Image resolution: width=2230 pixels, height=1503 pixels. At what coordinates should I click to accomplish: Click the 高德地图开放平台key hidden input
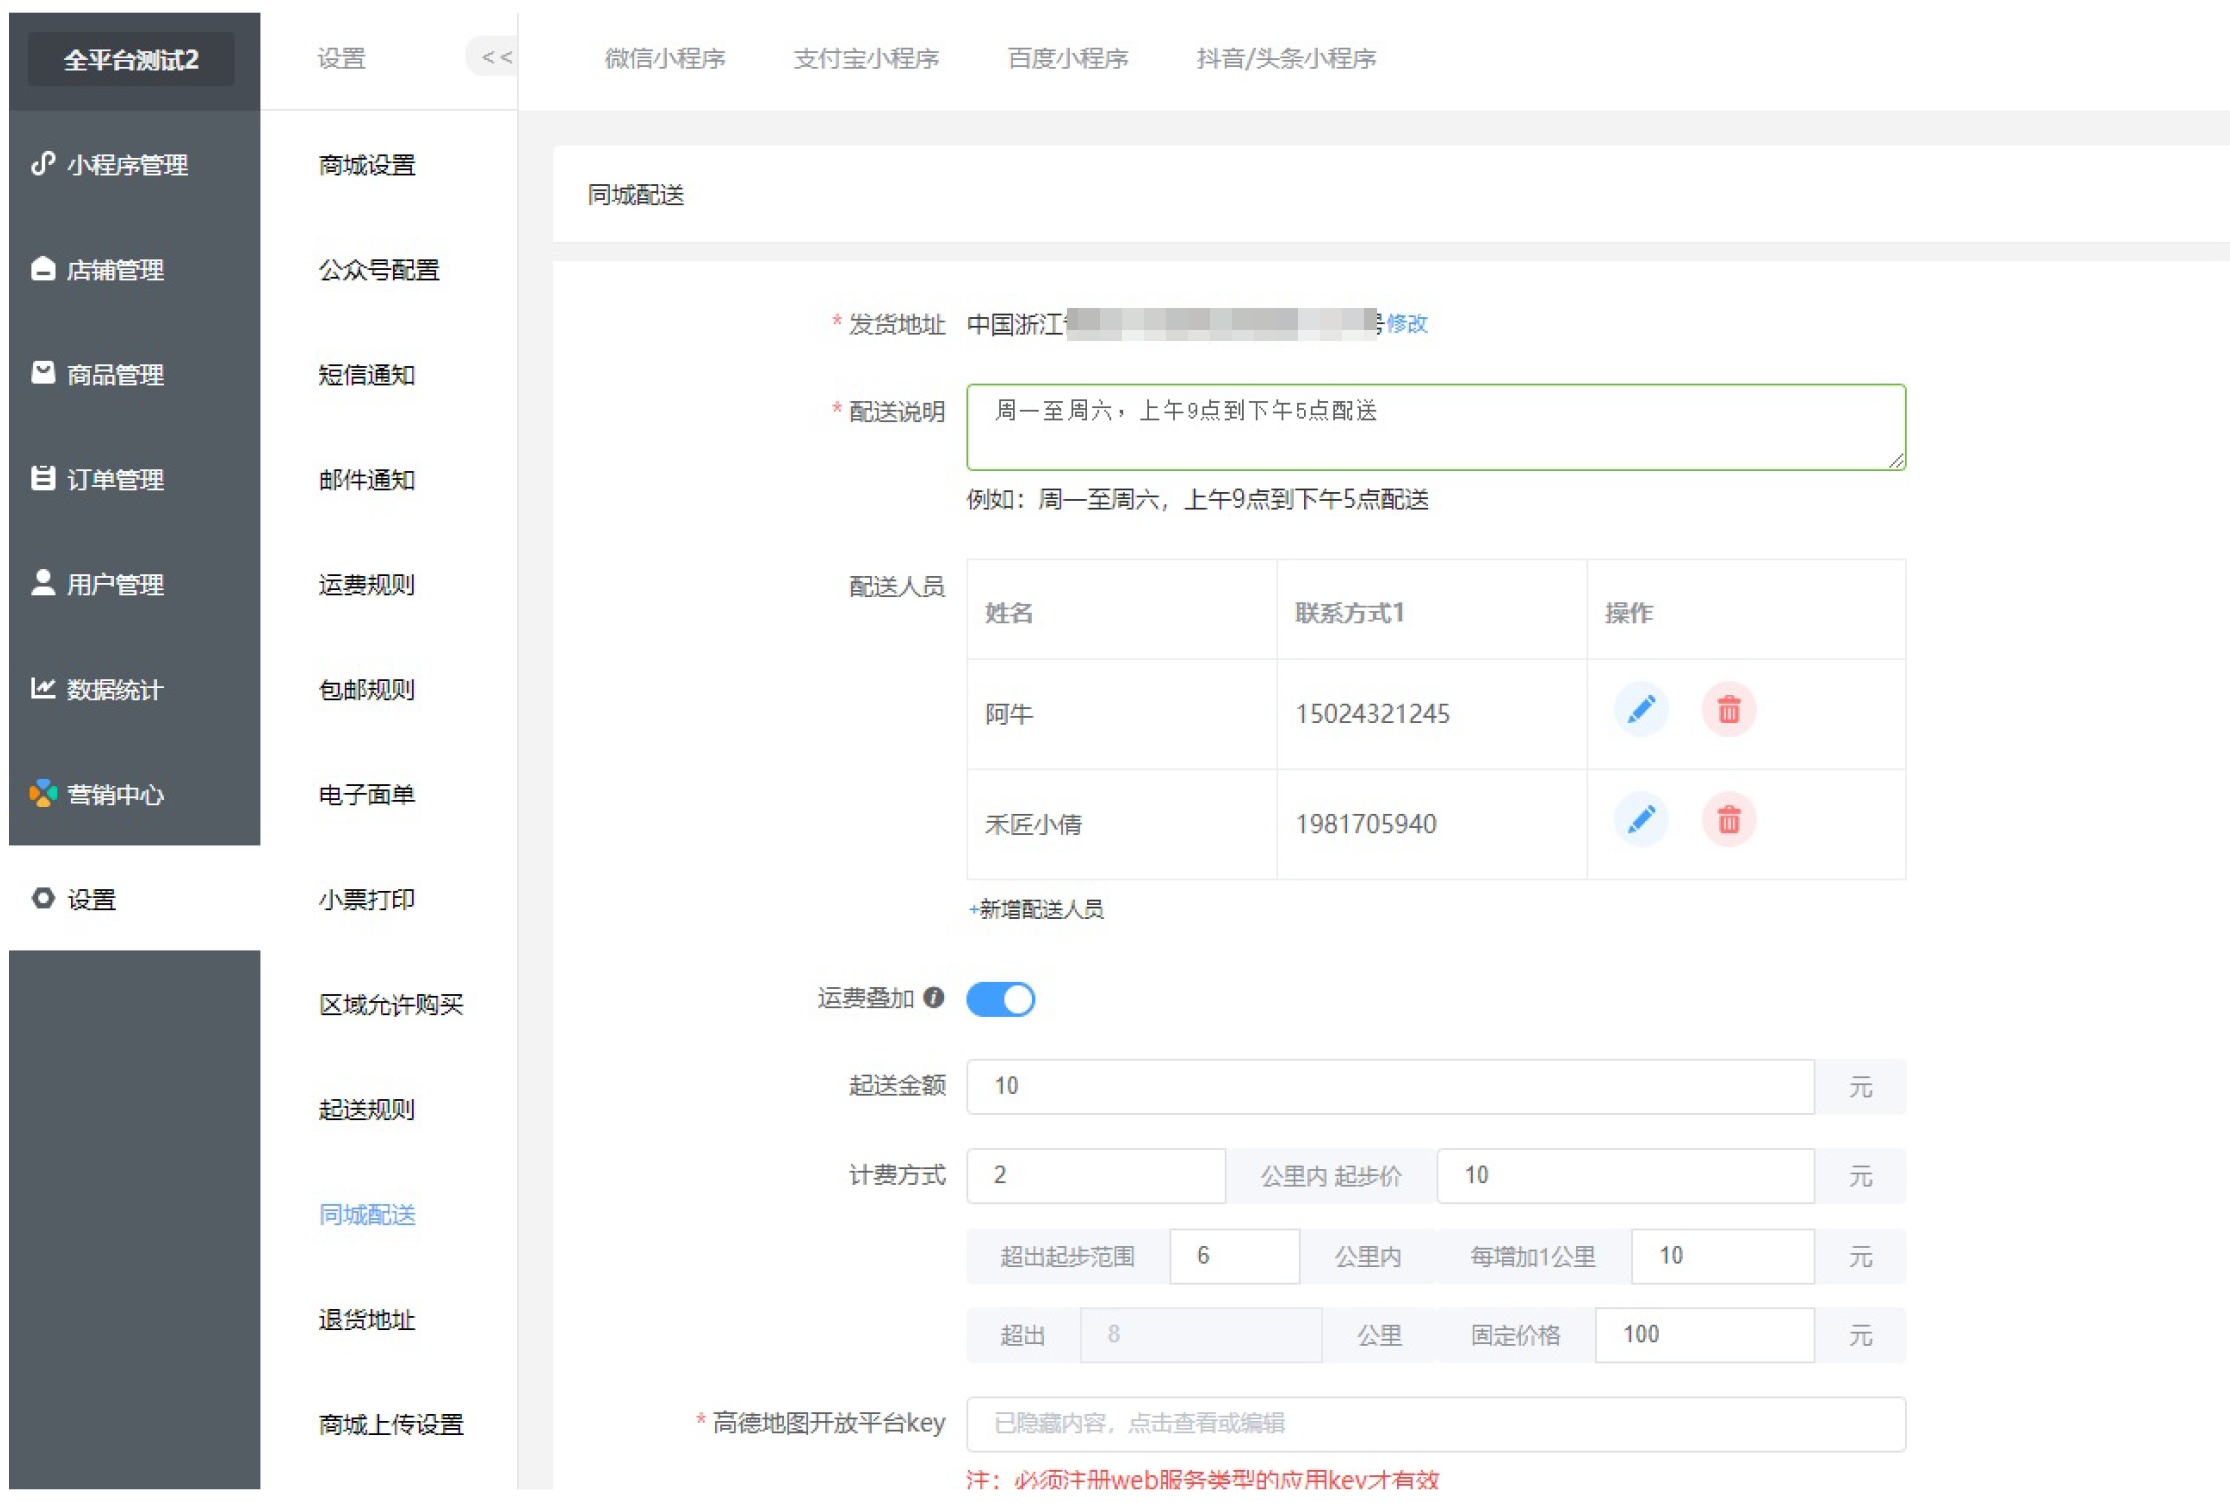coord(1436,1424)
